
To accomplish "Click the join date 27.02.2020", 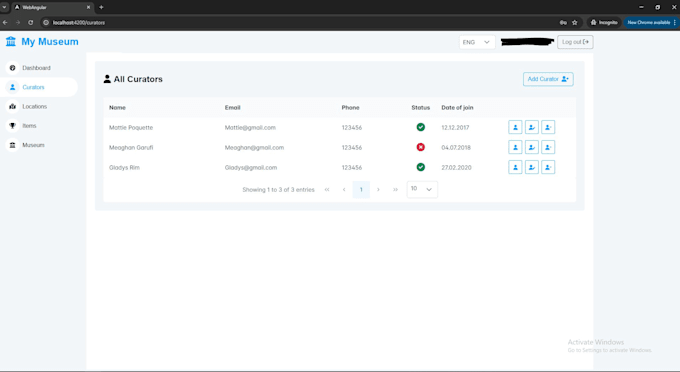I will click(457, 167).
